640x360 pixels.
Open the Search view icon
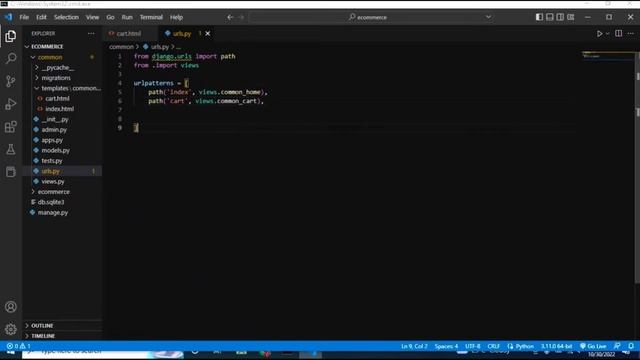point(11,58)
